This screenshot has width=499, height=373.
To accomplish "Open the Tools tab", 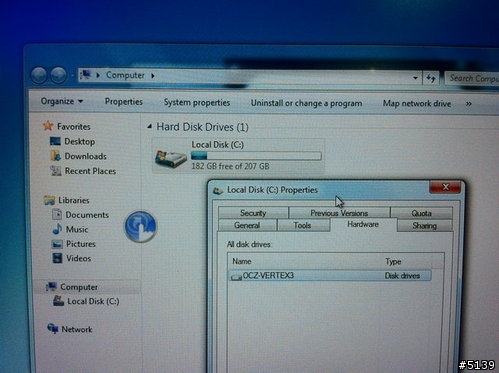I will pyautogui.click(x=302, y=225).
